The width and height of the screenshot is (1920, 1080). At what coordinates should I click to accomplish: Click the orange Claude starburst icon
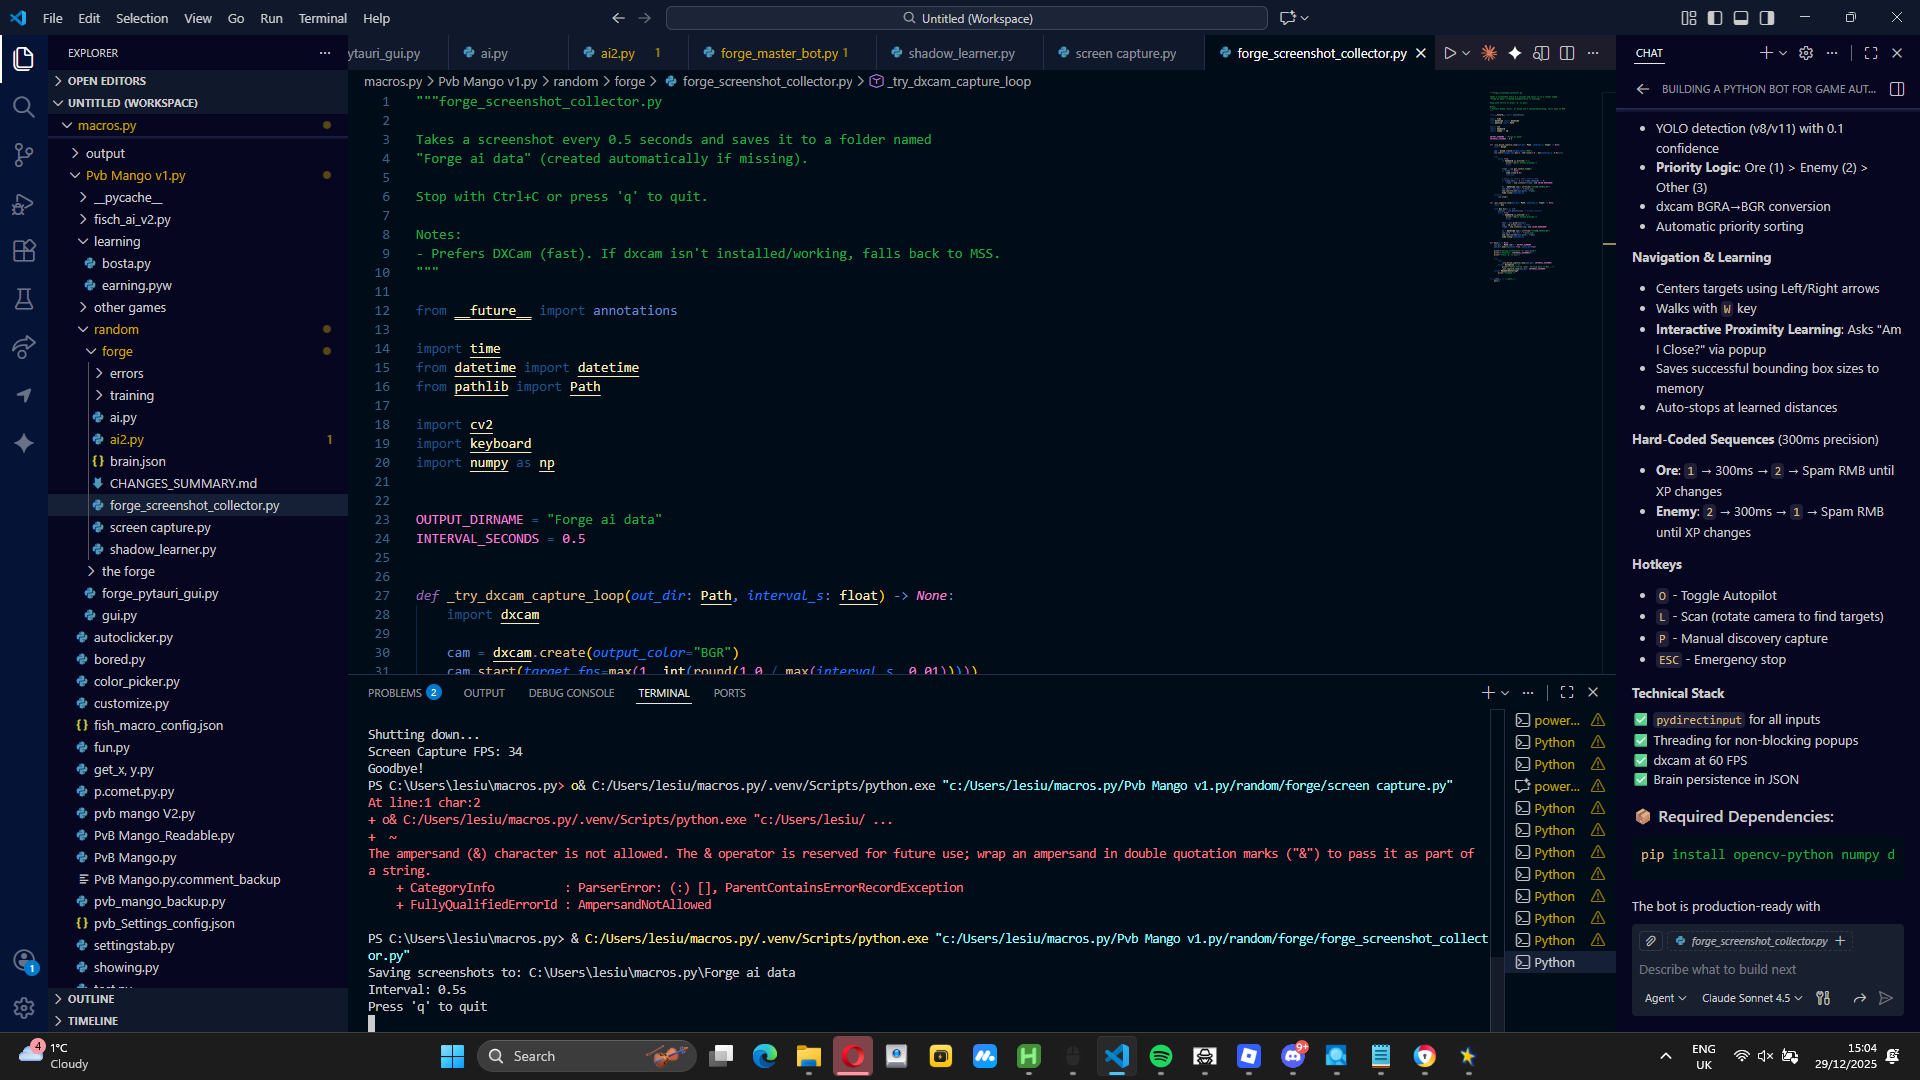point(1489,53)
